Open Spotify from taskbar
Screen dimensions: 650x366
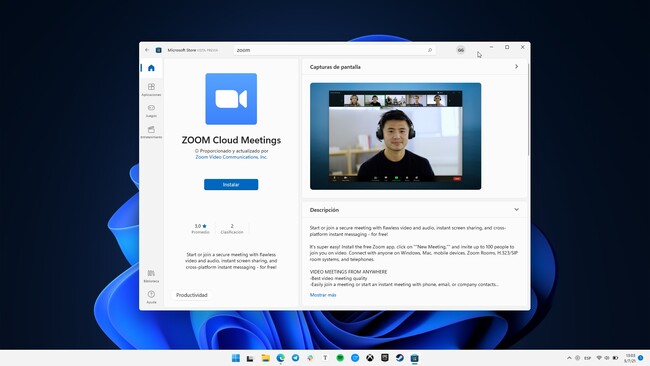[340, 358]
